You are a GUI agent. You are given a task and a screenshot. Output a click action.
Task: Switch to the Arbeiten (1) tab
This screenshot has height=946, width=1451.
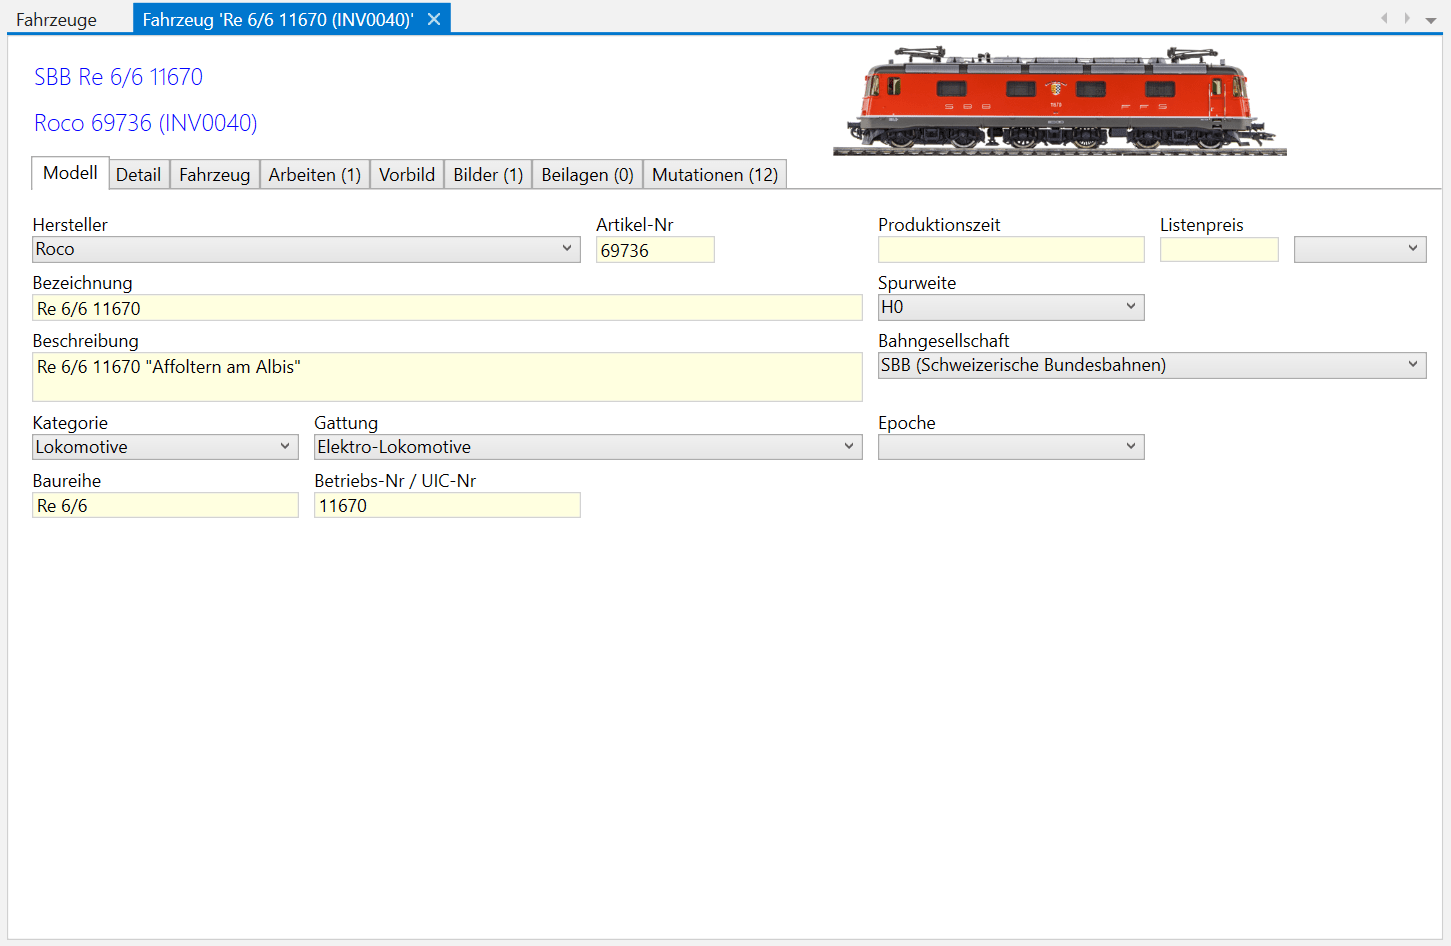(314, 175)
